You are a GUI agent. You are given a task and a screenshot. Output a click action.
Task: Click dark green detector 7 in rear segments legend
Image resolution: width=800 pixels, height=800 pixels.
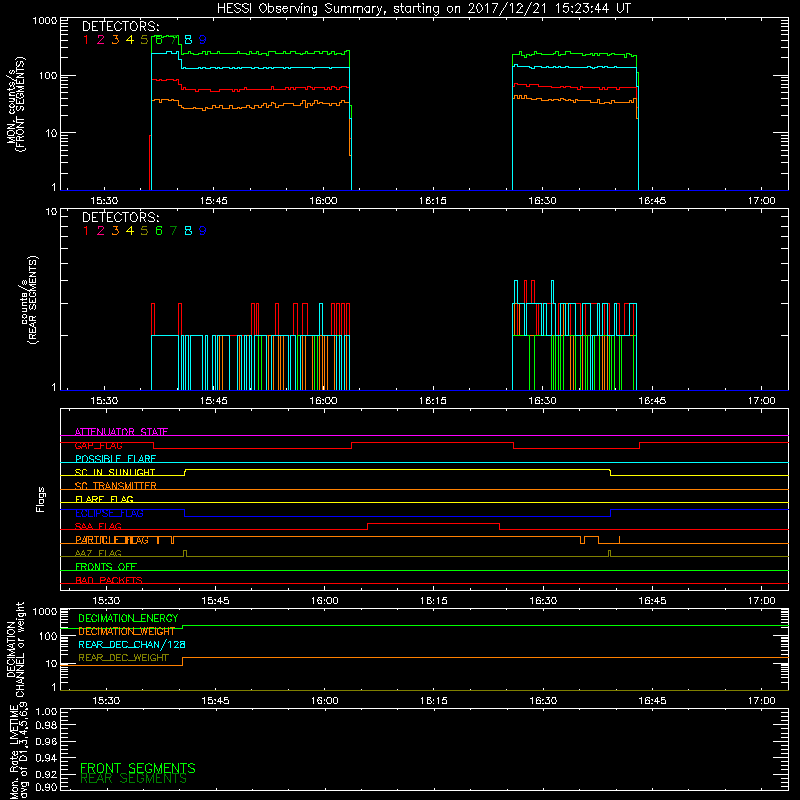pos(173,231)
